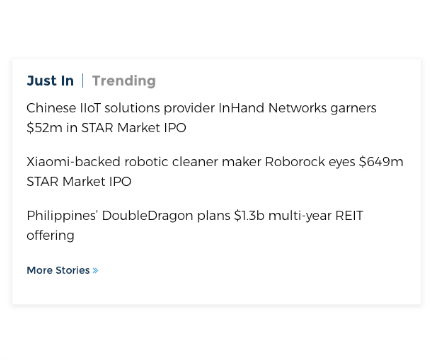Show trending stories via the grey Trending label
Viewport: 434px width, 361px height.
point(124,81)
